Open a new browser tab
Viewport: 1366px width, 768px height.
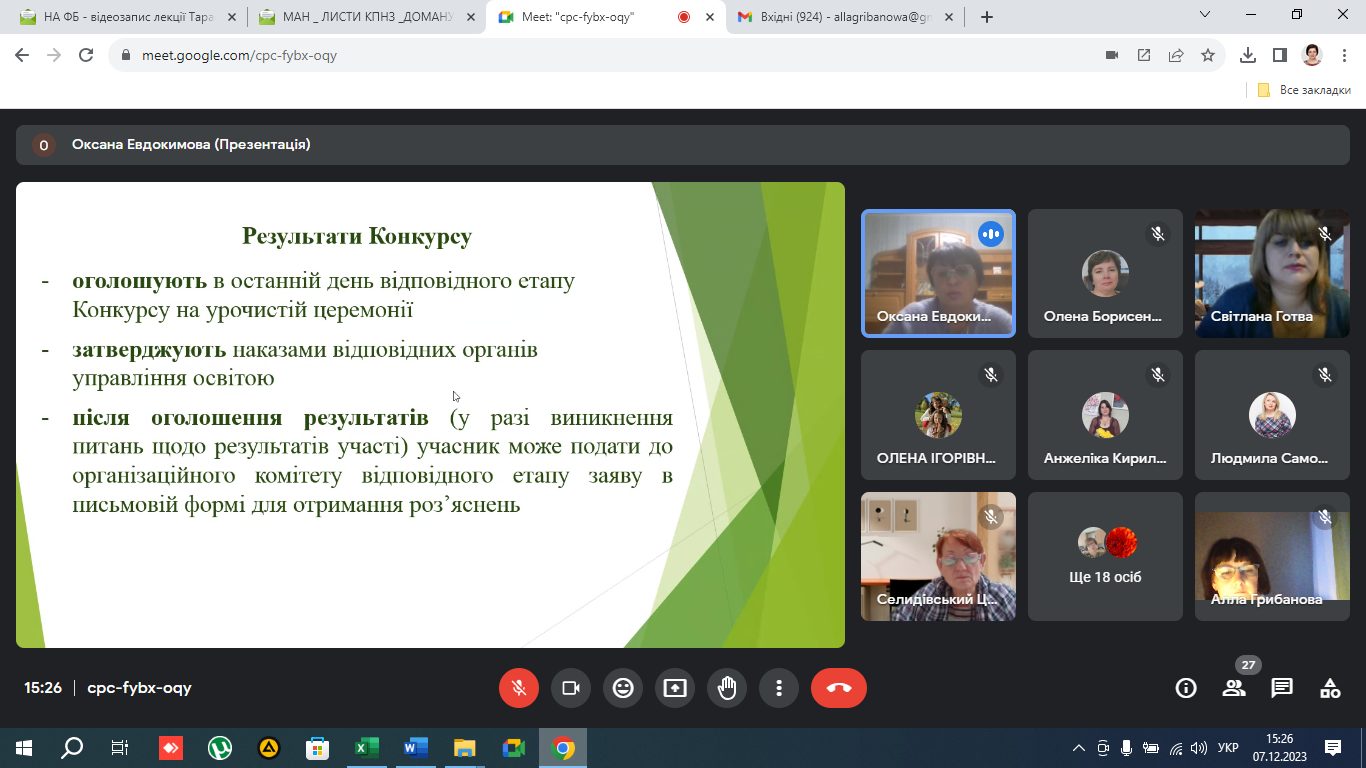tap(987, 17)
